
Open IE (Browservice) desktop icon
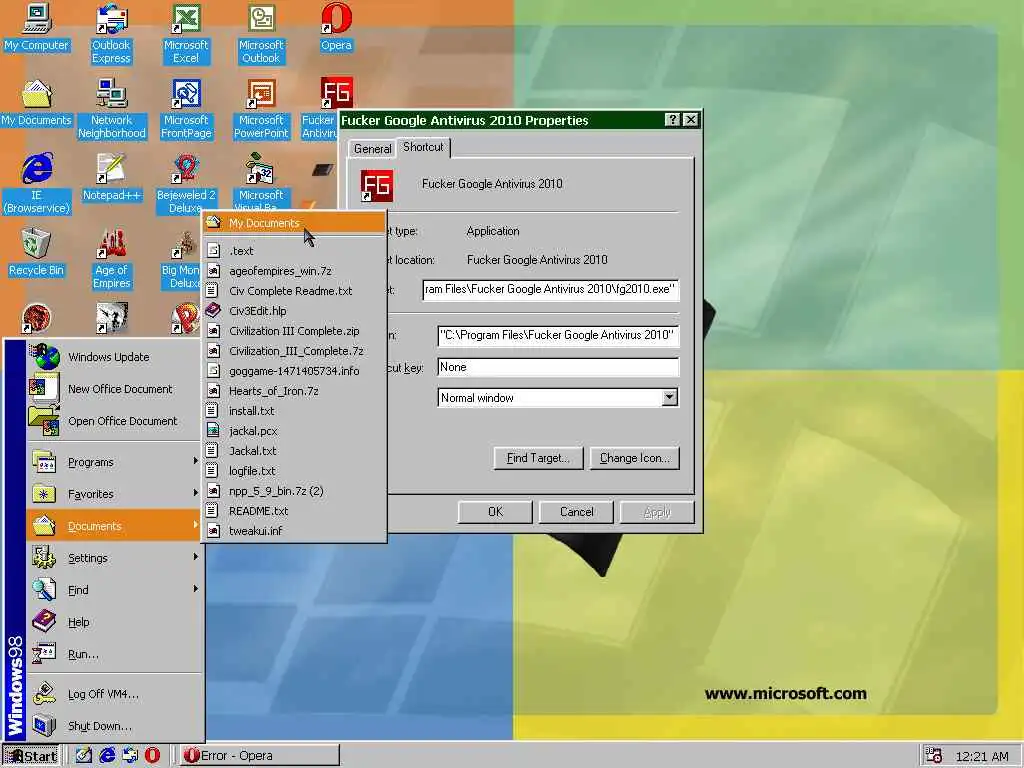(x=37, y=184)
